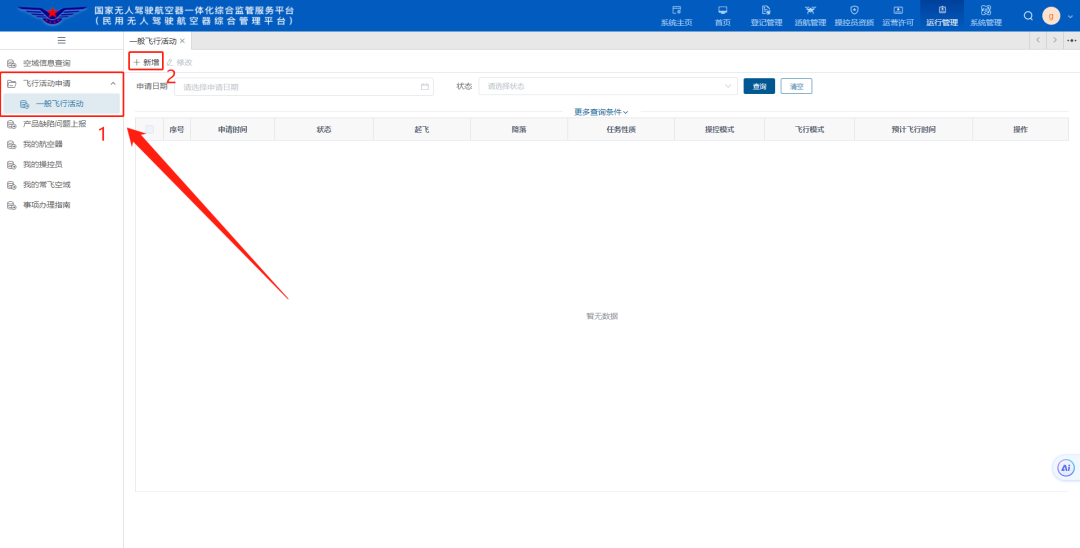Click the 操控员资质 shield icon
1080x548 pixels.
pos(853,10)
